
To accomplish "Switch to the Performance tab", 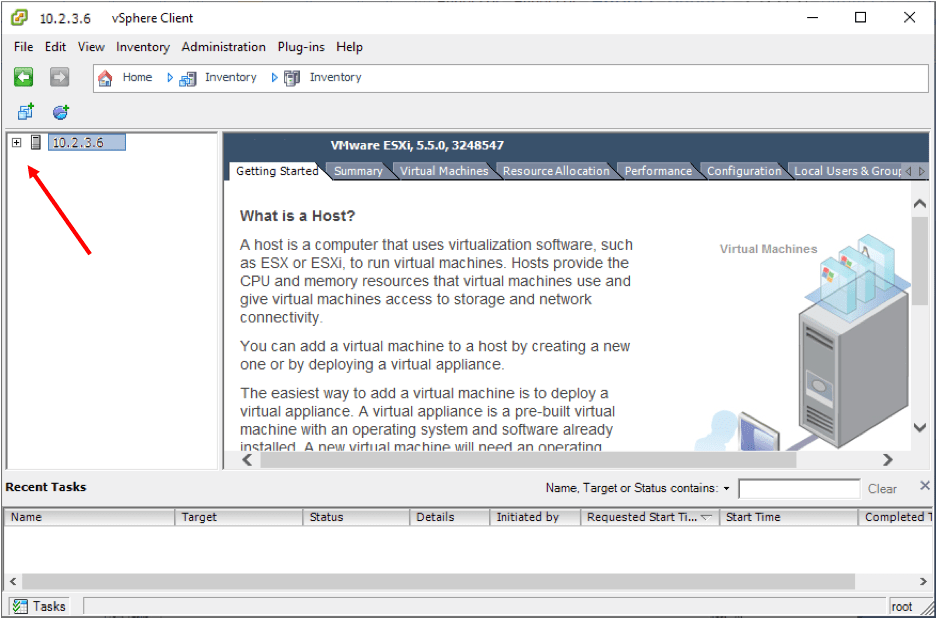I will click(x=658, y=171).
